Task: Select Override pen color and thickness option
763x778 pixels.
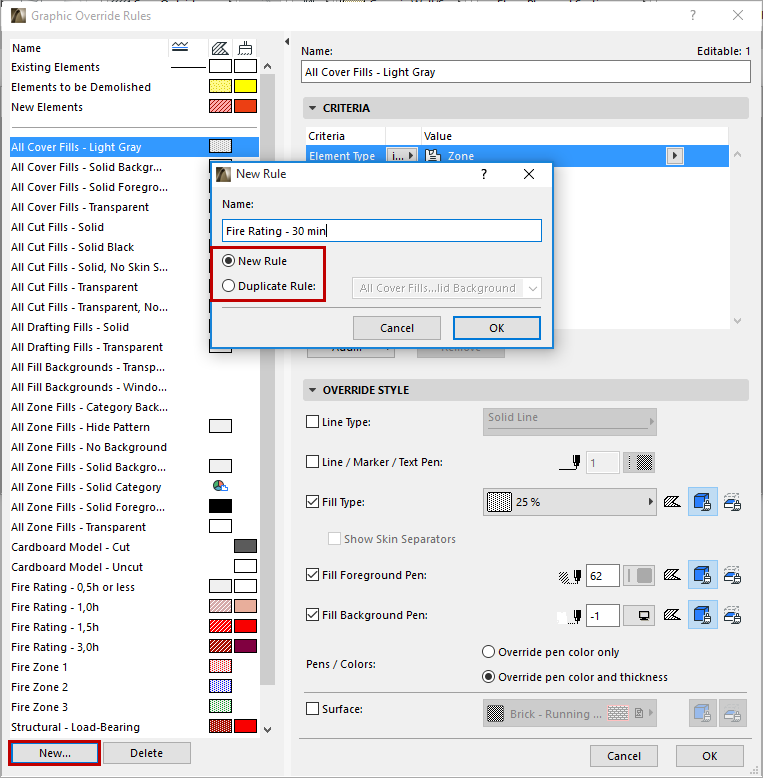Action: click(x=489, y=677)
